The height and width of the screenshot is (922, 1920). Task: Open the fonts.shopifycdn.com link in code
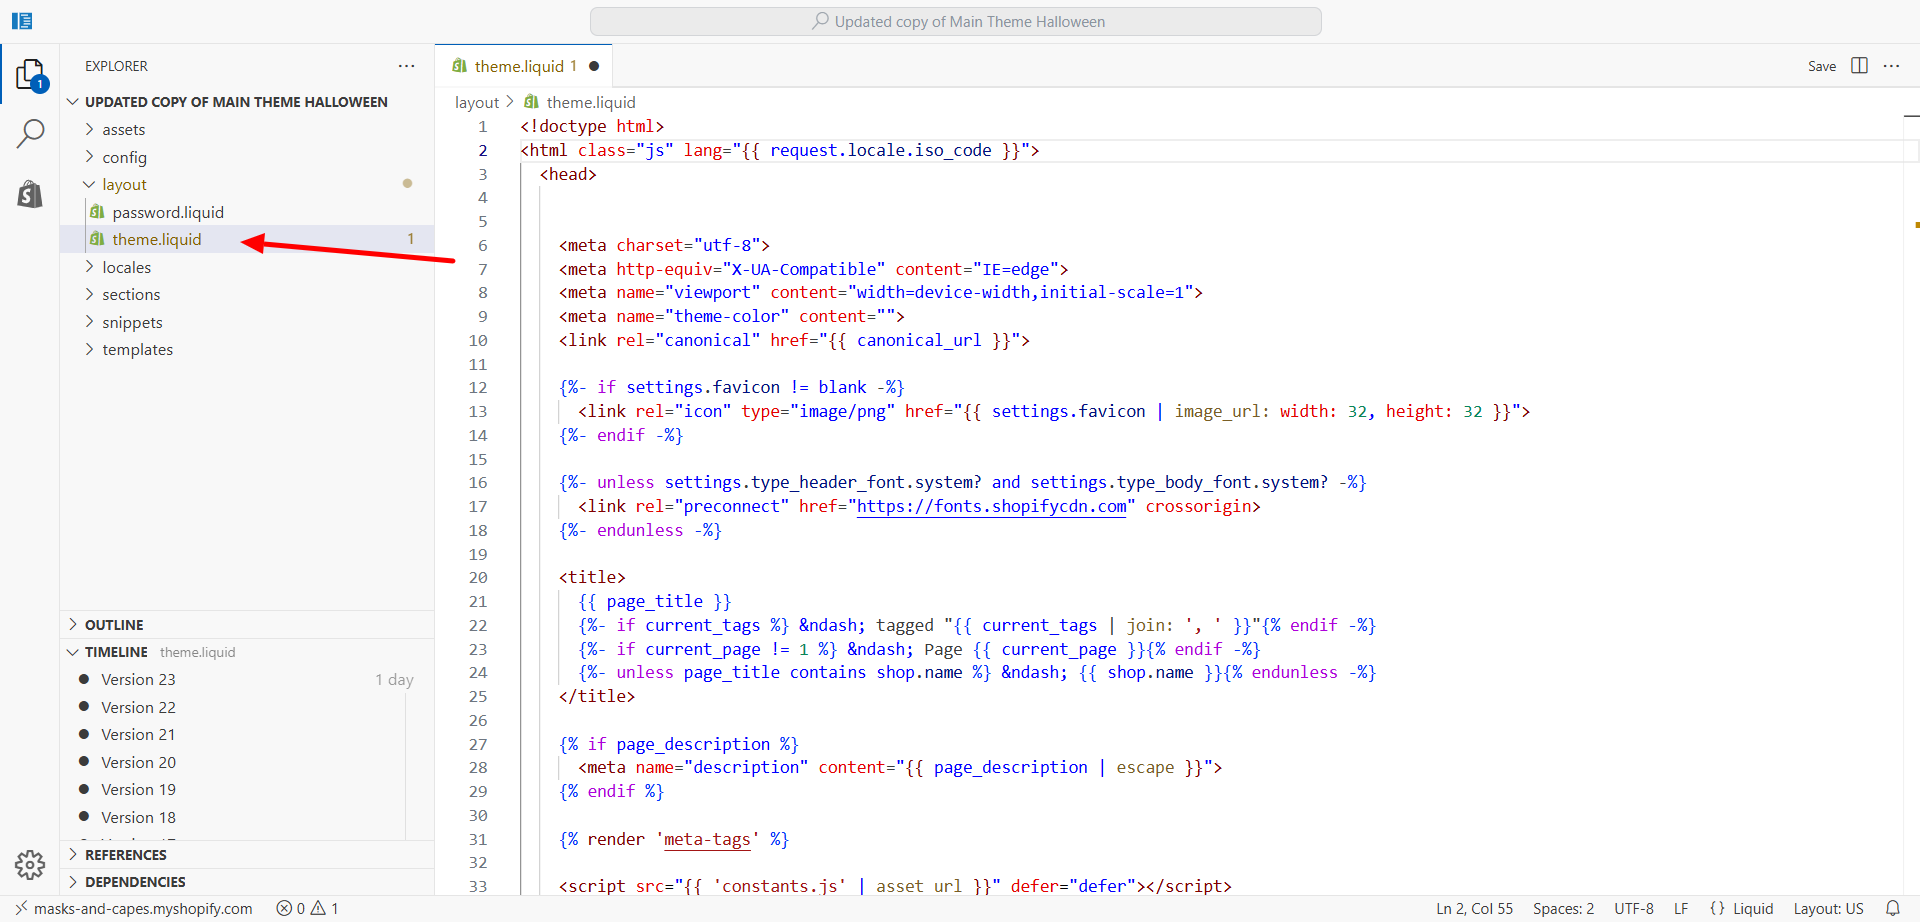coord(991,507)
